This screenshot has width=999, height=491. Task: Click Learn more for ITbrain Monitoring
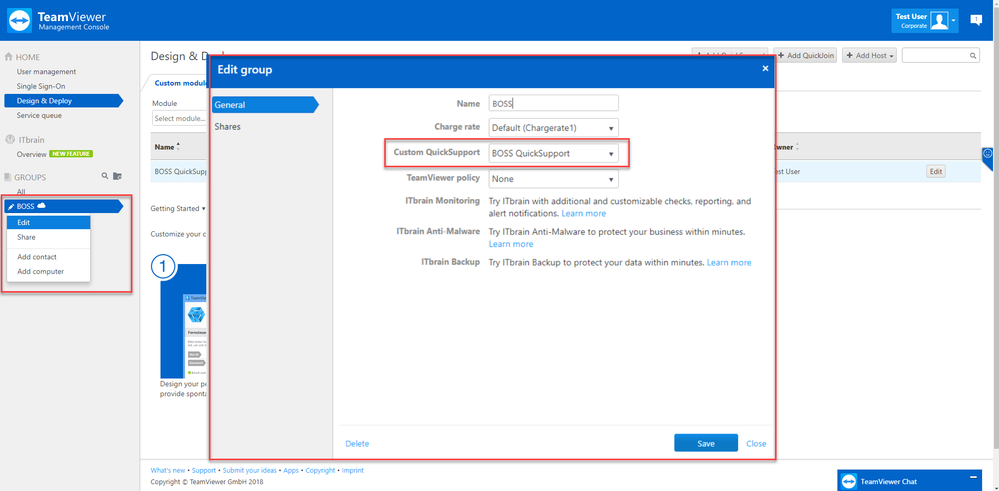pos(584,213)
